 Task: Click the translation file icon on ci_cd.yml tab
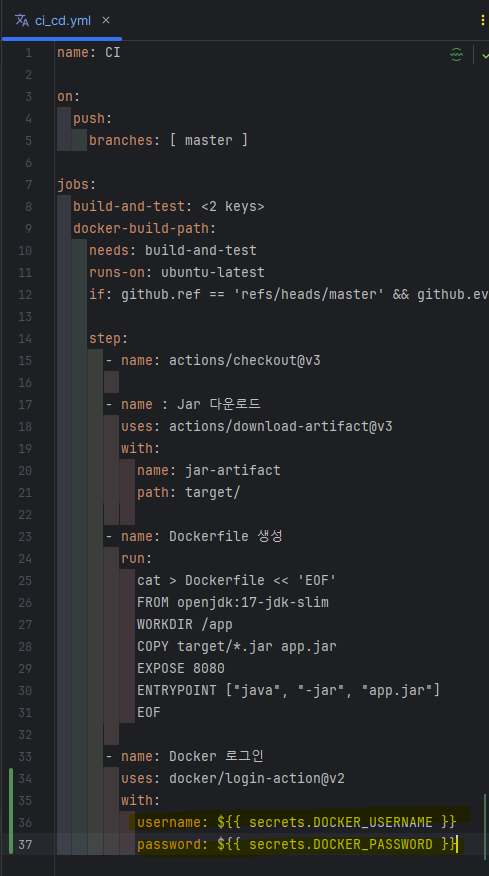pos(22,21)
